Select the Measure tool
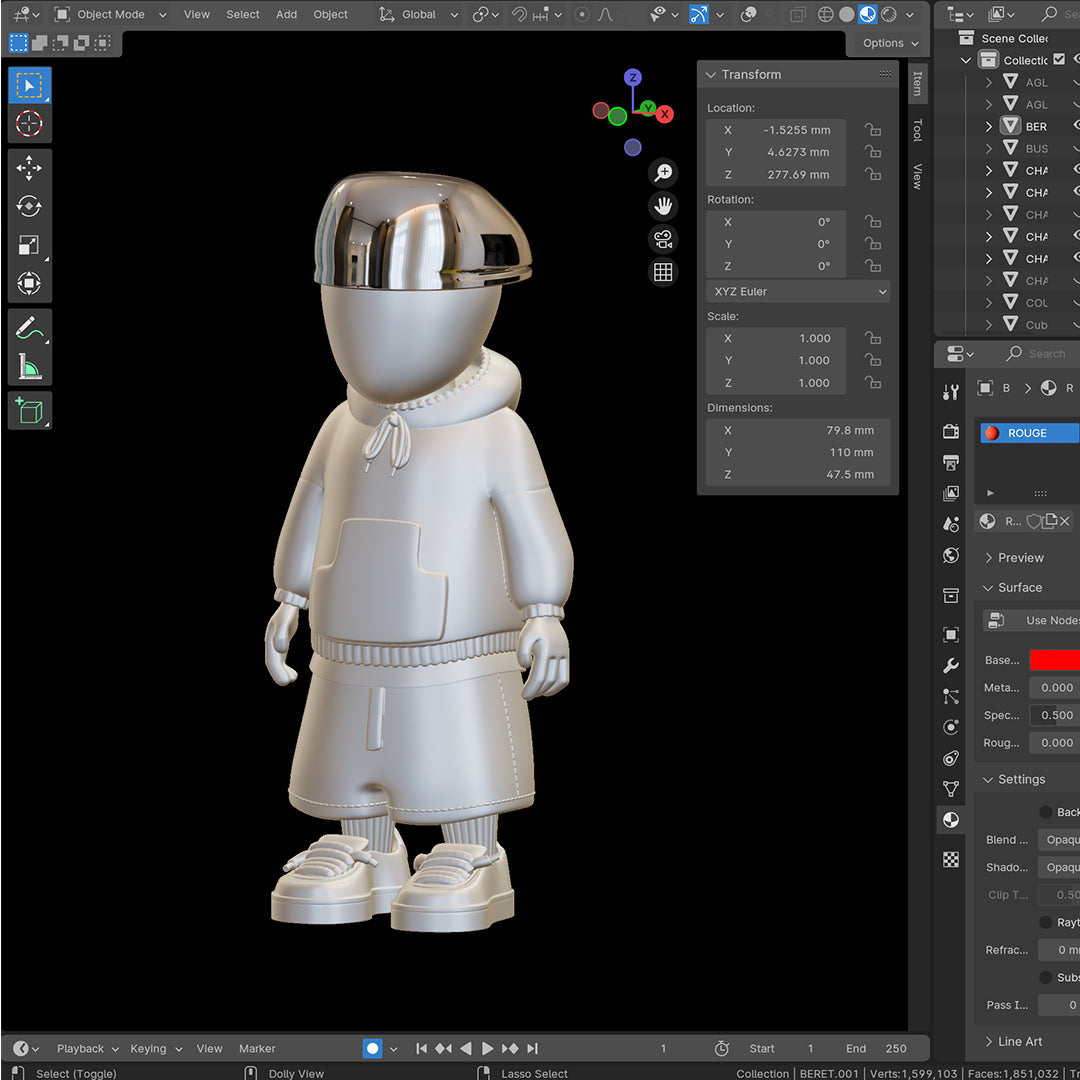 [x=29, y=366]
